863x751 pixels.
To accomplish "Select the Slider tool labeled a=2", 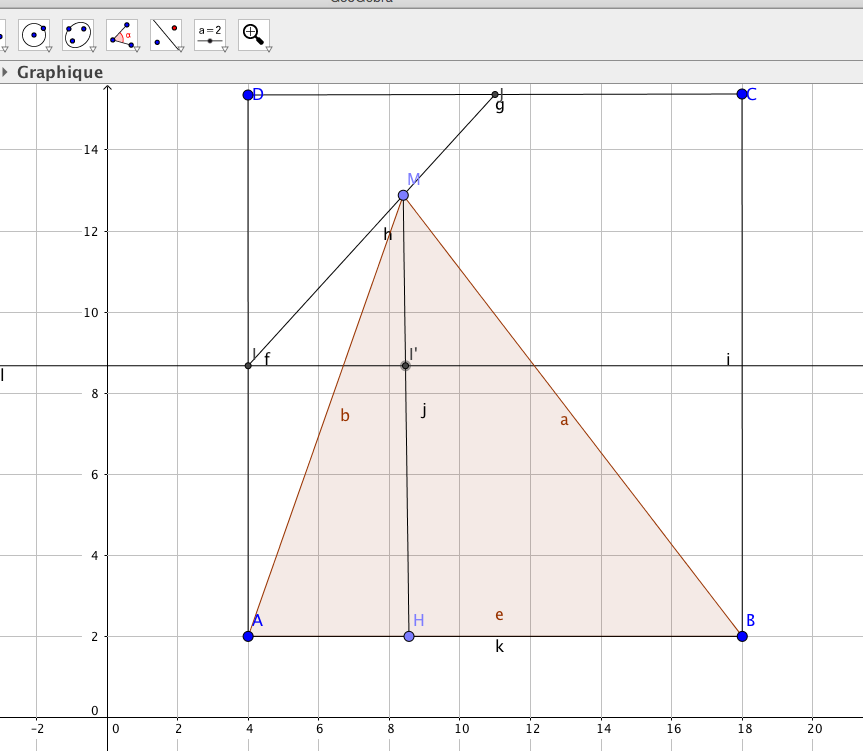I will 209,33.
